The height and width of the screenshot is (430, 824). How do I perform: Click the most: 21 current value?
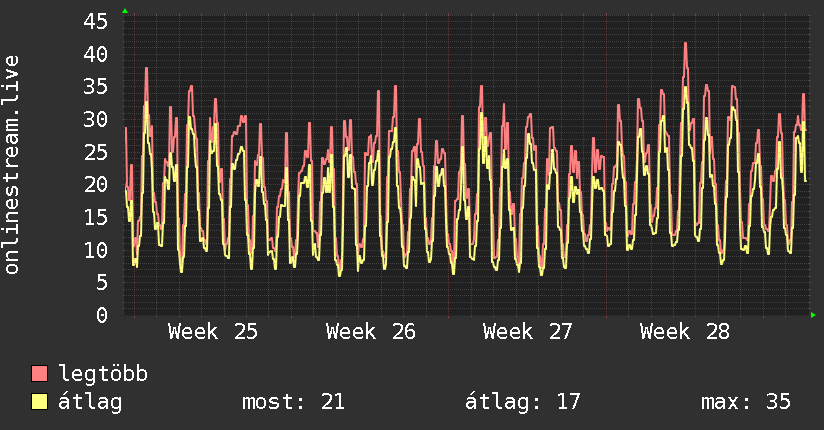(293, 402)
